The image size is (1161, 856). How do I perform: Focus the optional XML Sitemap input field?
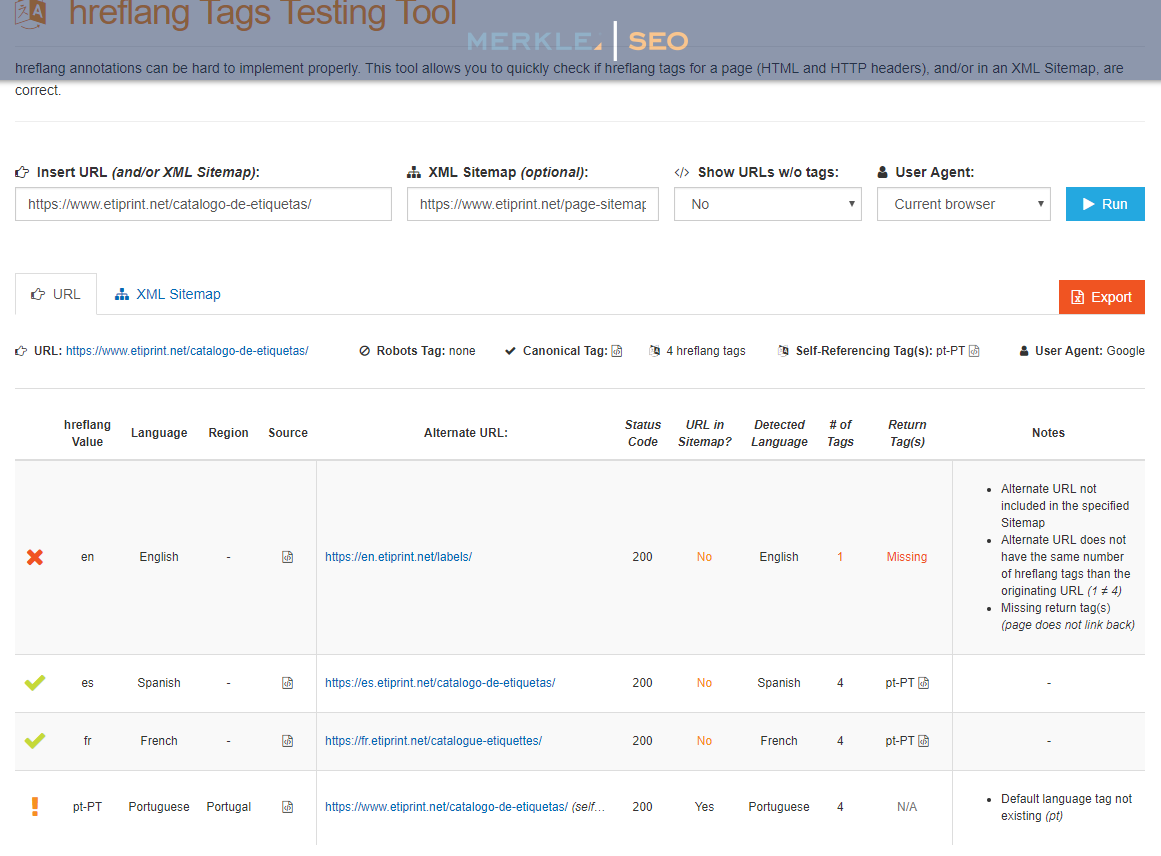coord(532,204)
